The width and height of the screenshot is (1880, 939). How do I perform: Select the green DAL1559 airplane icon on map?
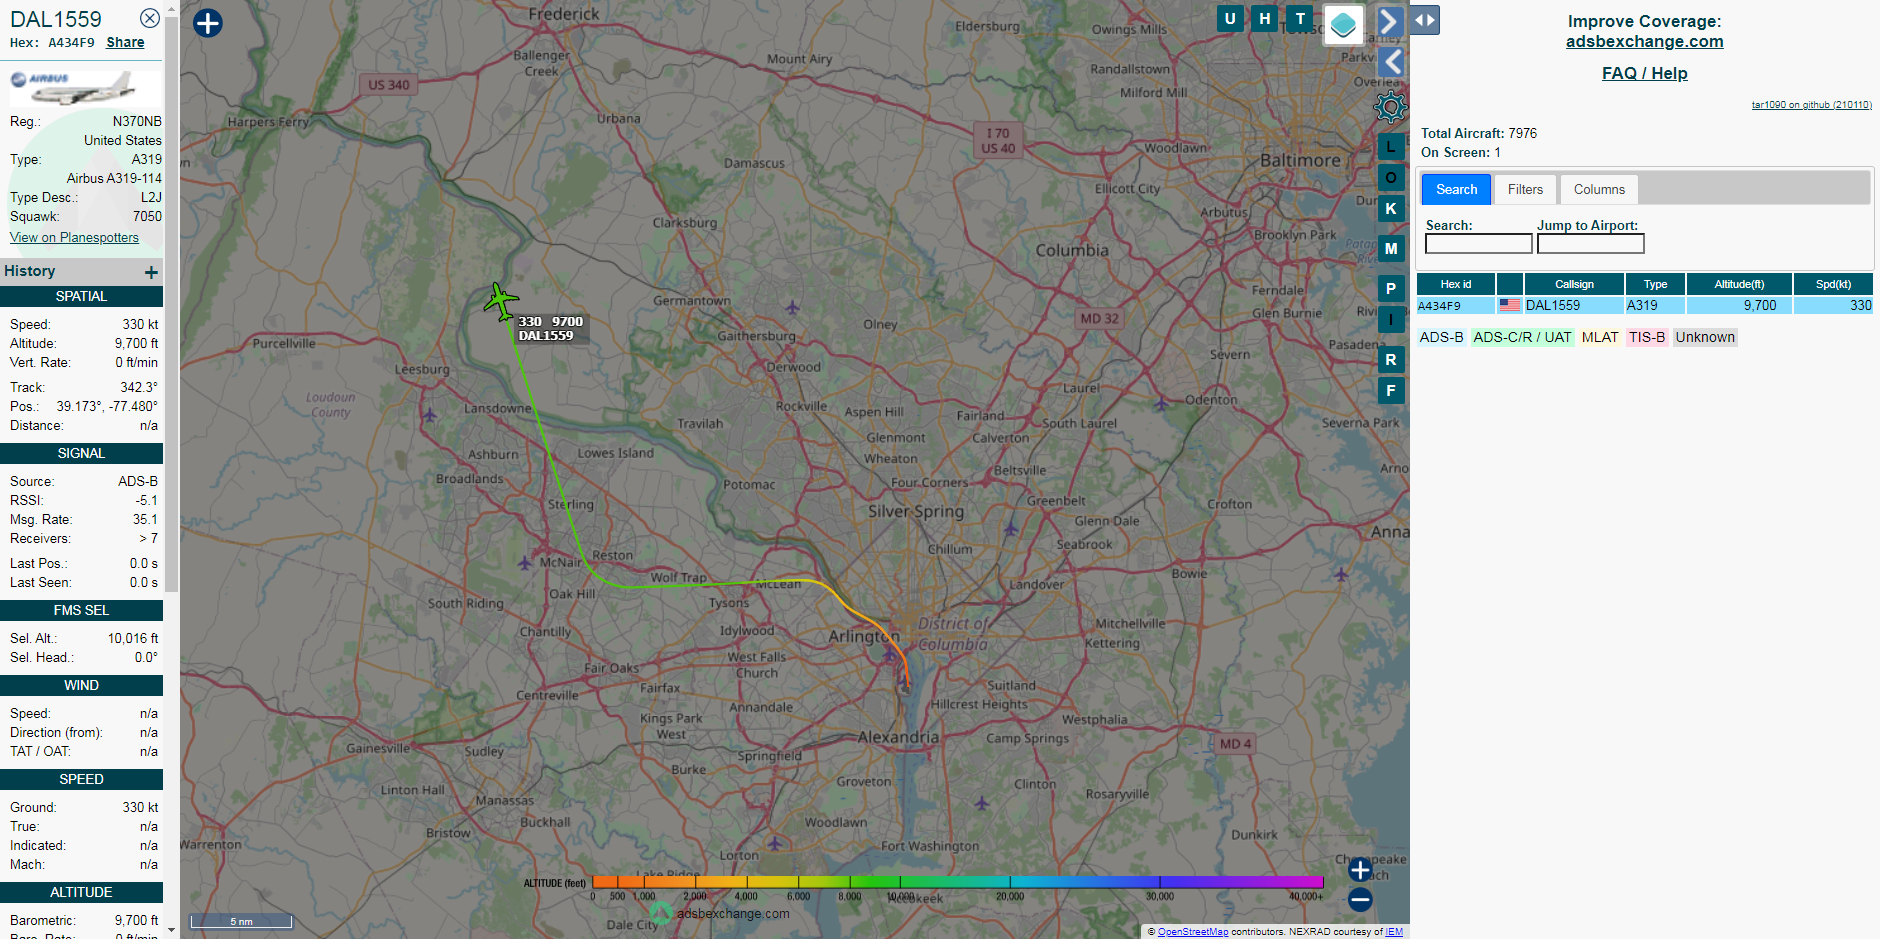click(x=500, y=301)
